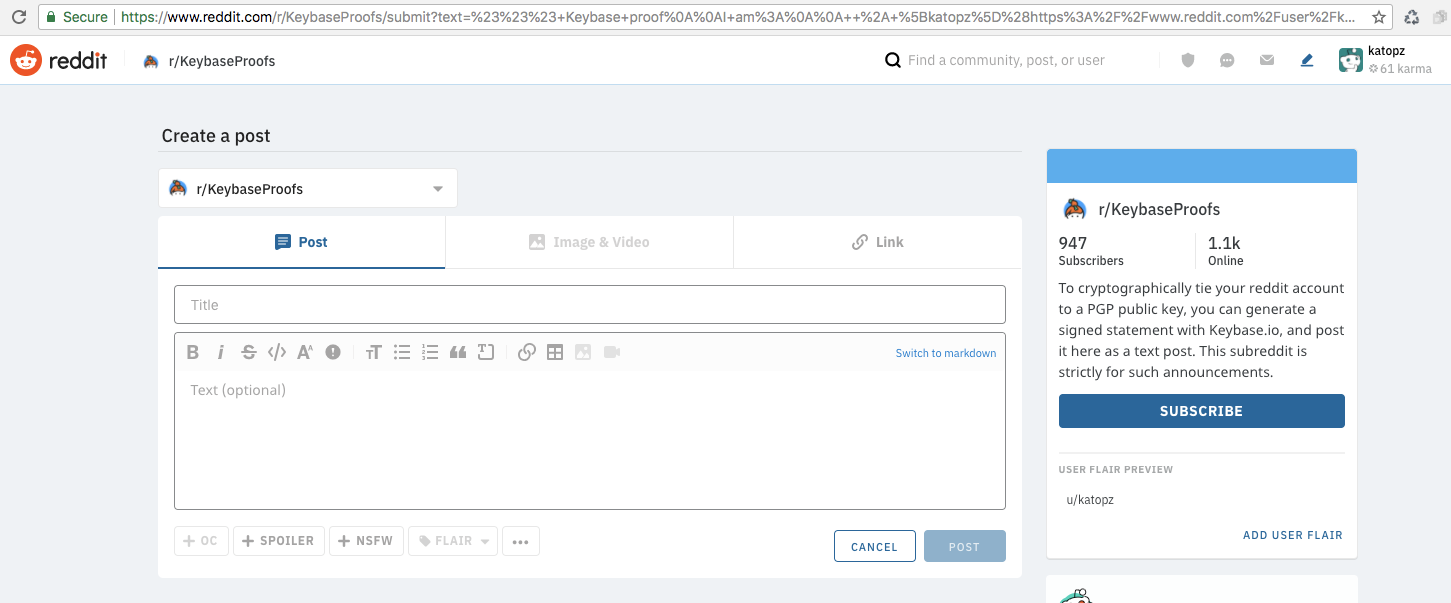Image resolution: width=1451 pixels, height=603 pixels.
Task: Insert a quote block
Action: pyautogui.click(x=458, y=352)
